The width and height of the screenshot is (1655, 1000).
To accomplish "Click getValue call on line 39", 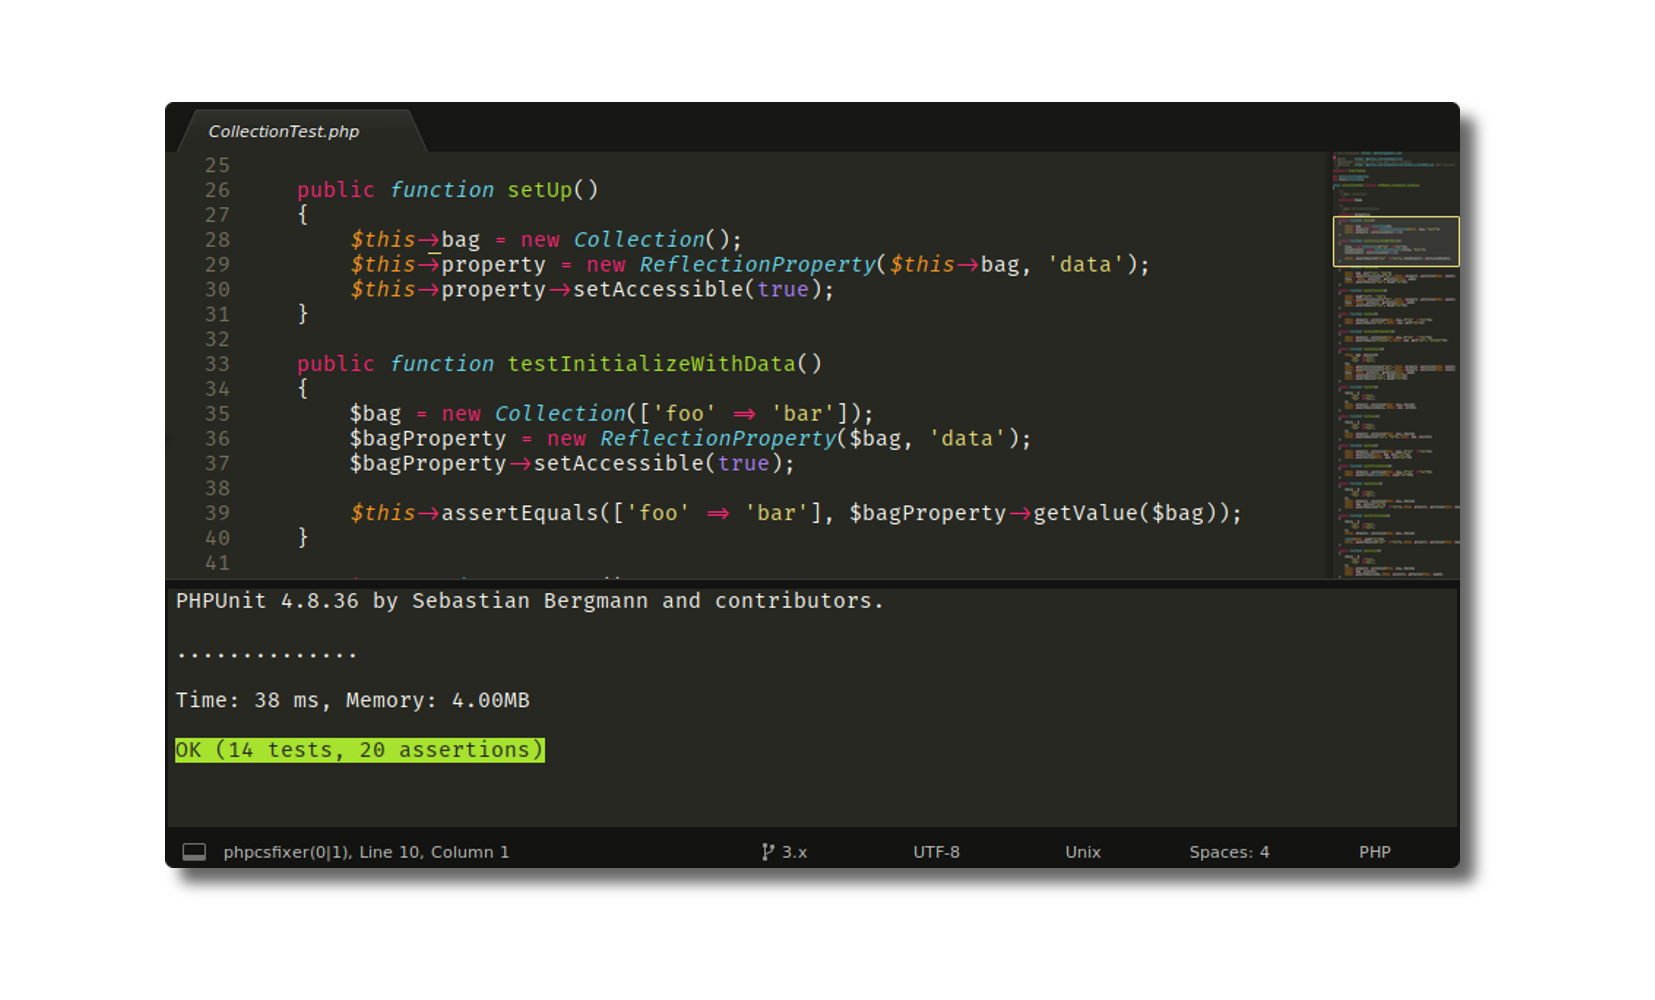I will point(1086,513).
